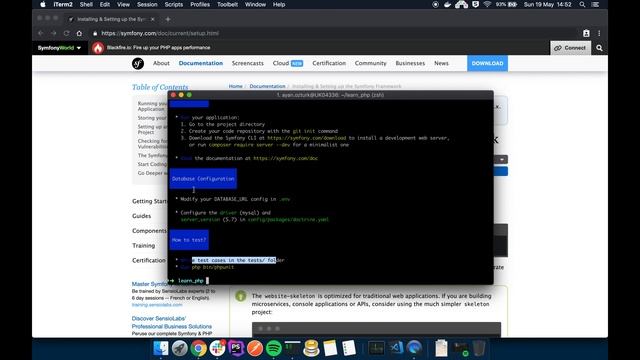Open Spotify from the Dock
This screenshot has height=360, width=640.
coord(273,348)
